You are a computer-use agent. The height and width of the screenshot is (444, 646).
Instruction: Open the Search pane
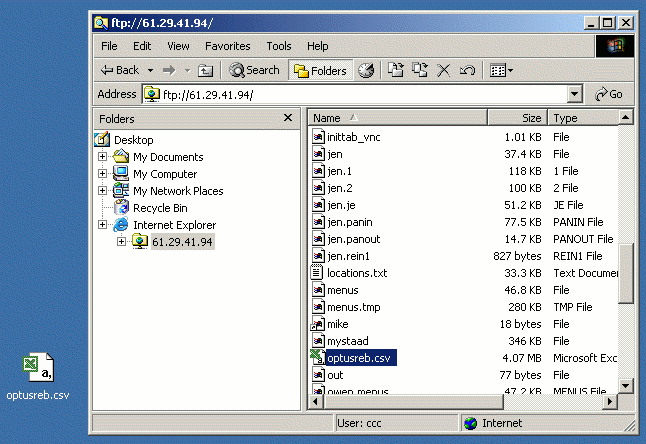[x=254, y=70]
